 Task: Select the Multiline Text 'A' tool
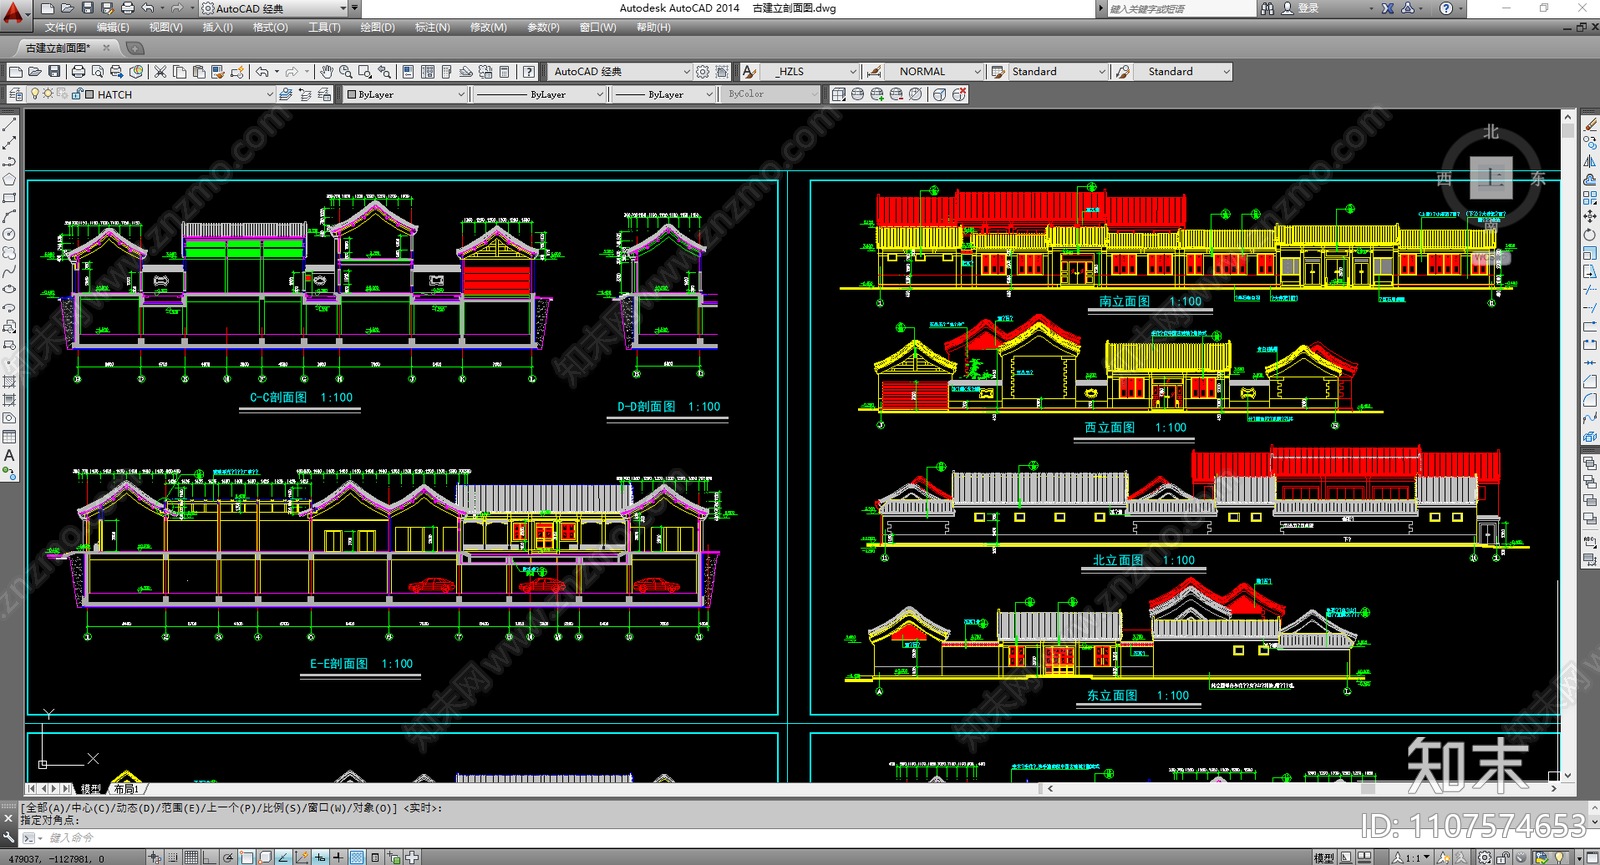(x=9, y=456)
